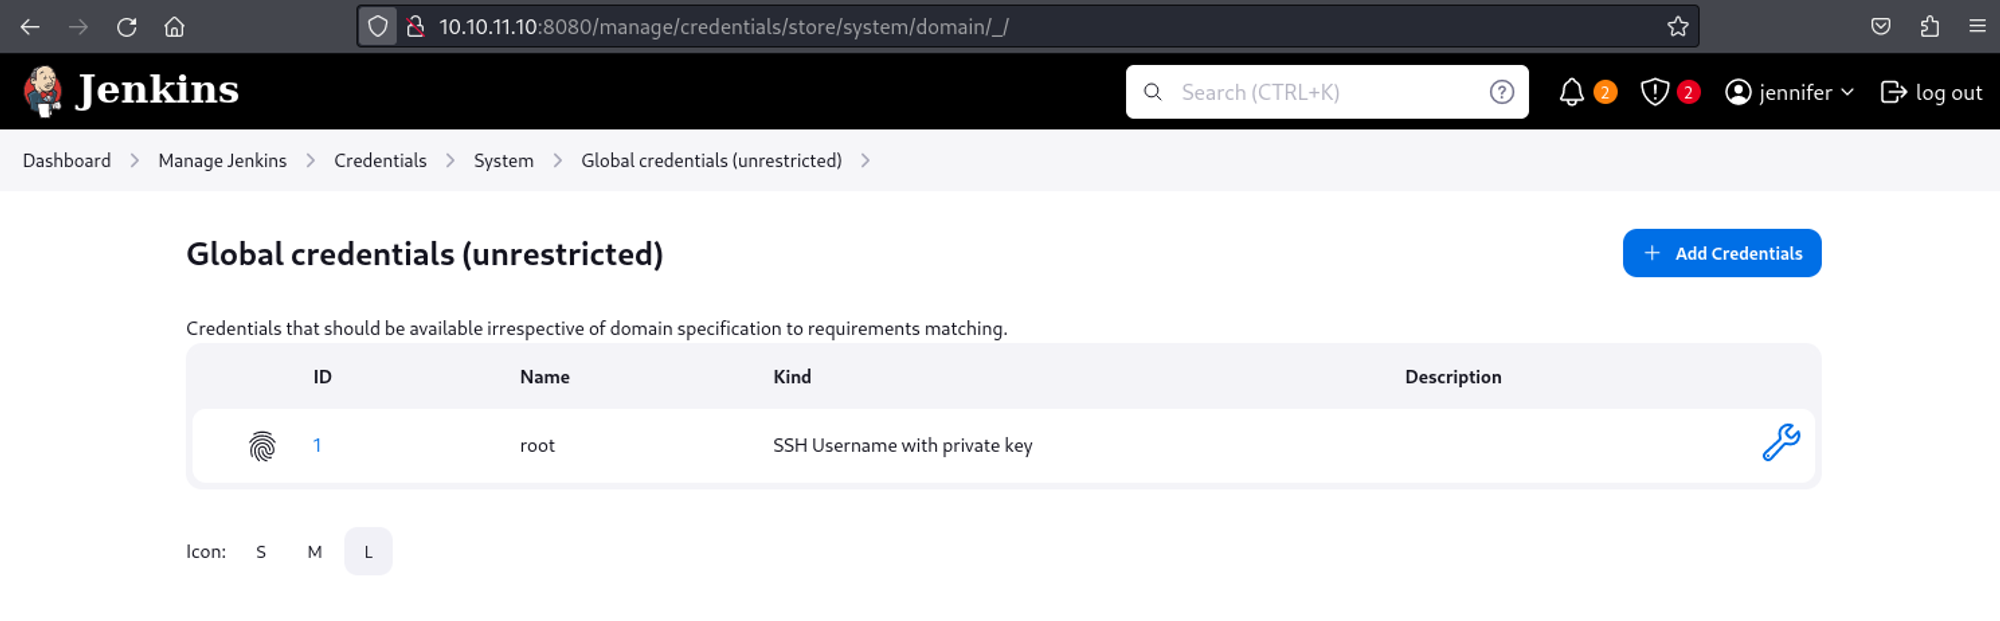Select small icon size S
Screen dimensions: 2000x621
click(x=261, y=552)
